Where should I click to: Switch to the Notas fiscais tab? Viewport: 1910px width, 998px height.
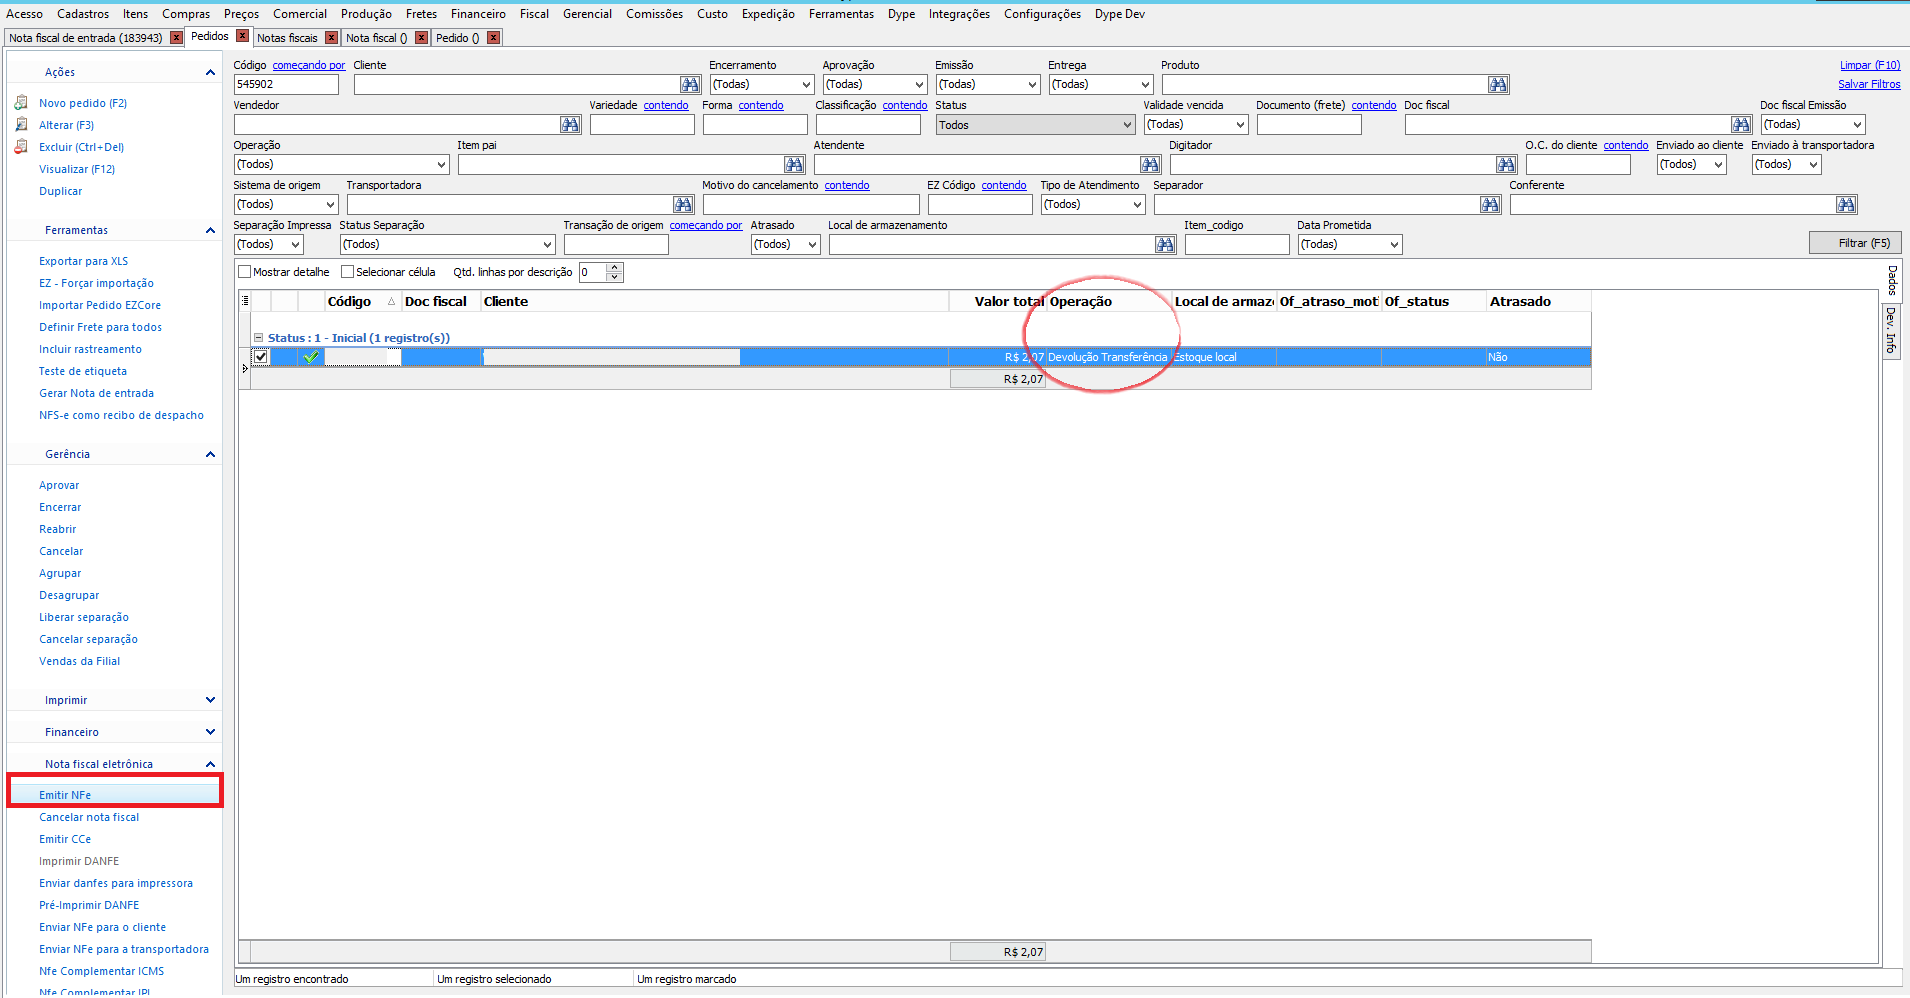tap(287, 38)
